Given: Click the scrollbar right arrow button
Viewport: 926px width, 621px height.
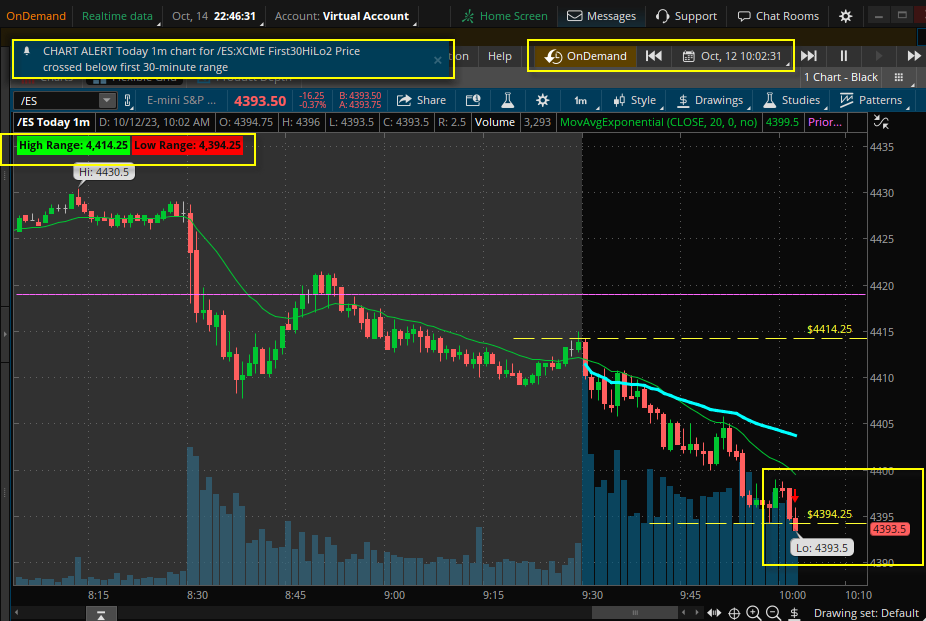Looking at the screenshot, I should [x=696, y=613].
